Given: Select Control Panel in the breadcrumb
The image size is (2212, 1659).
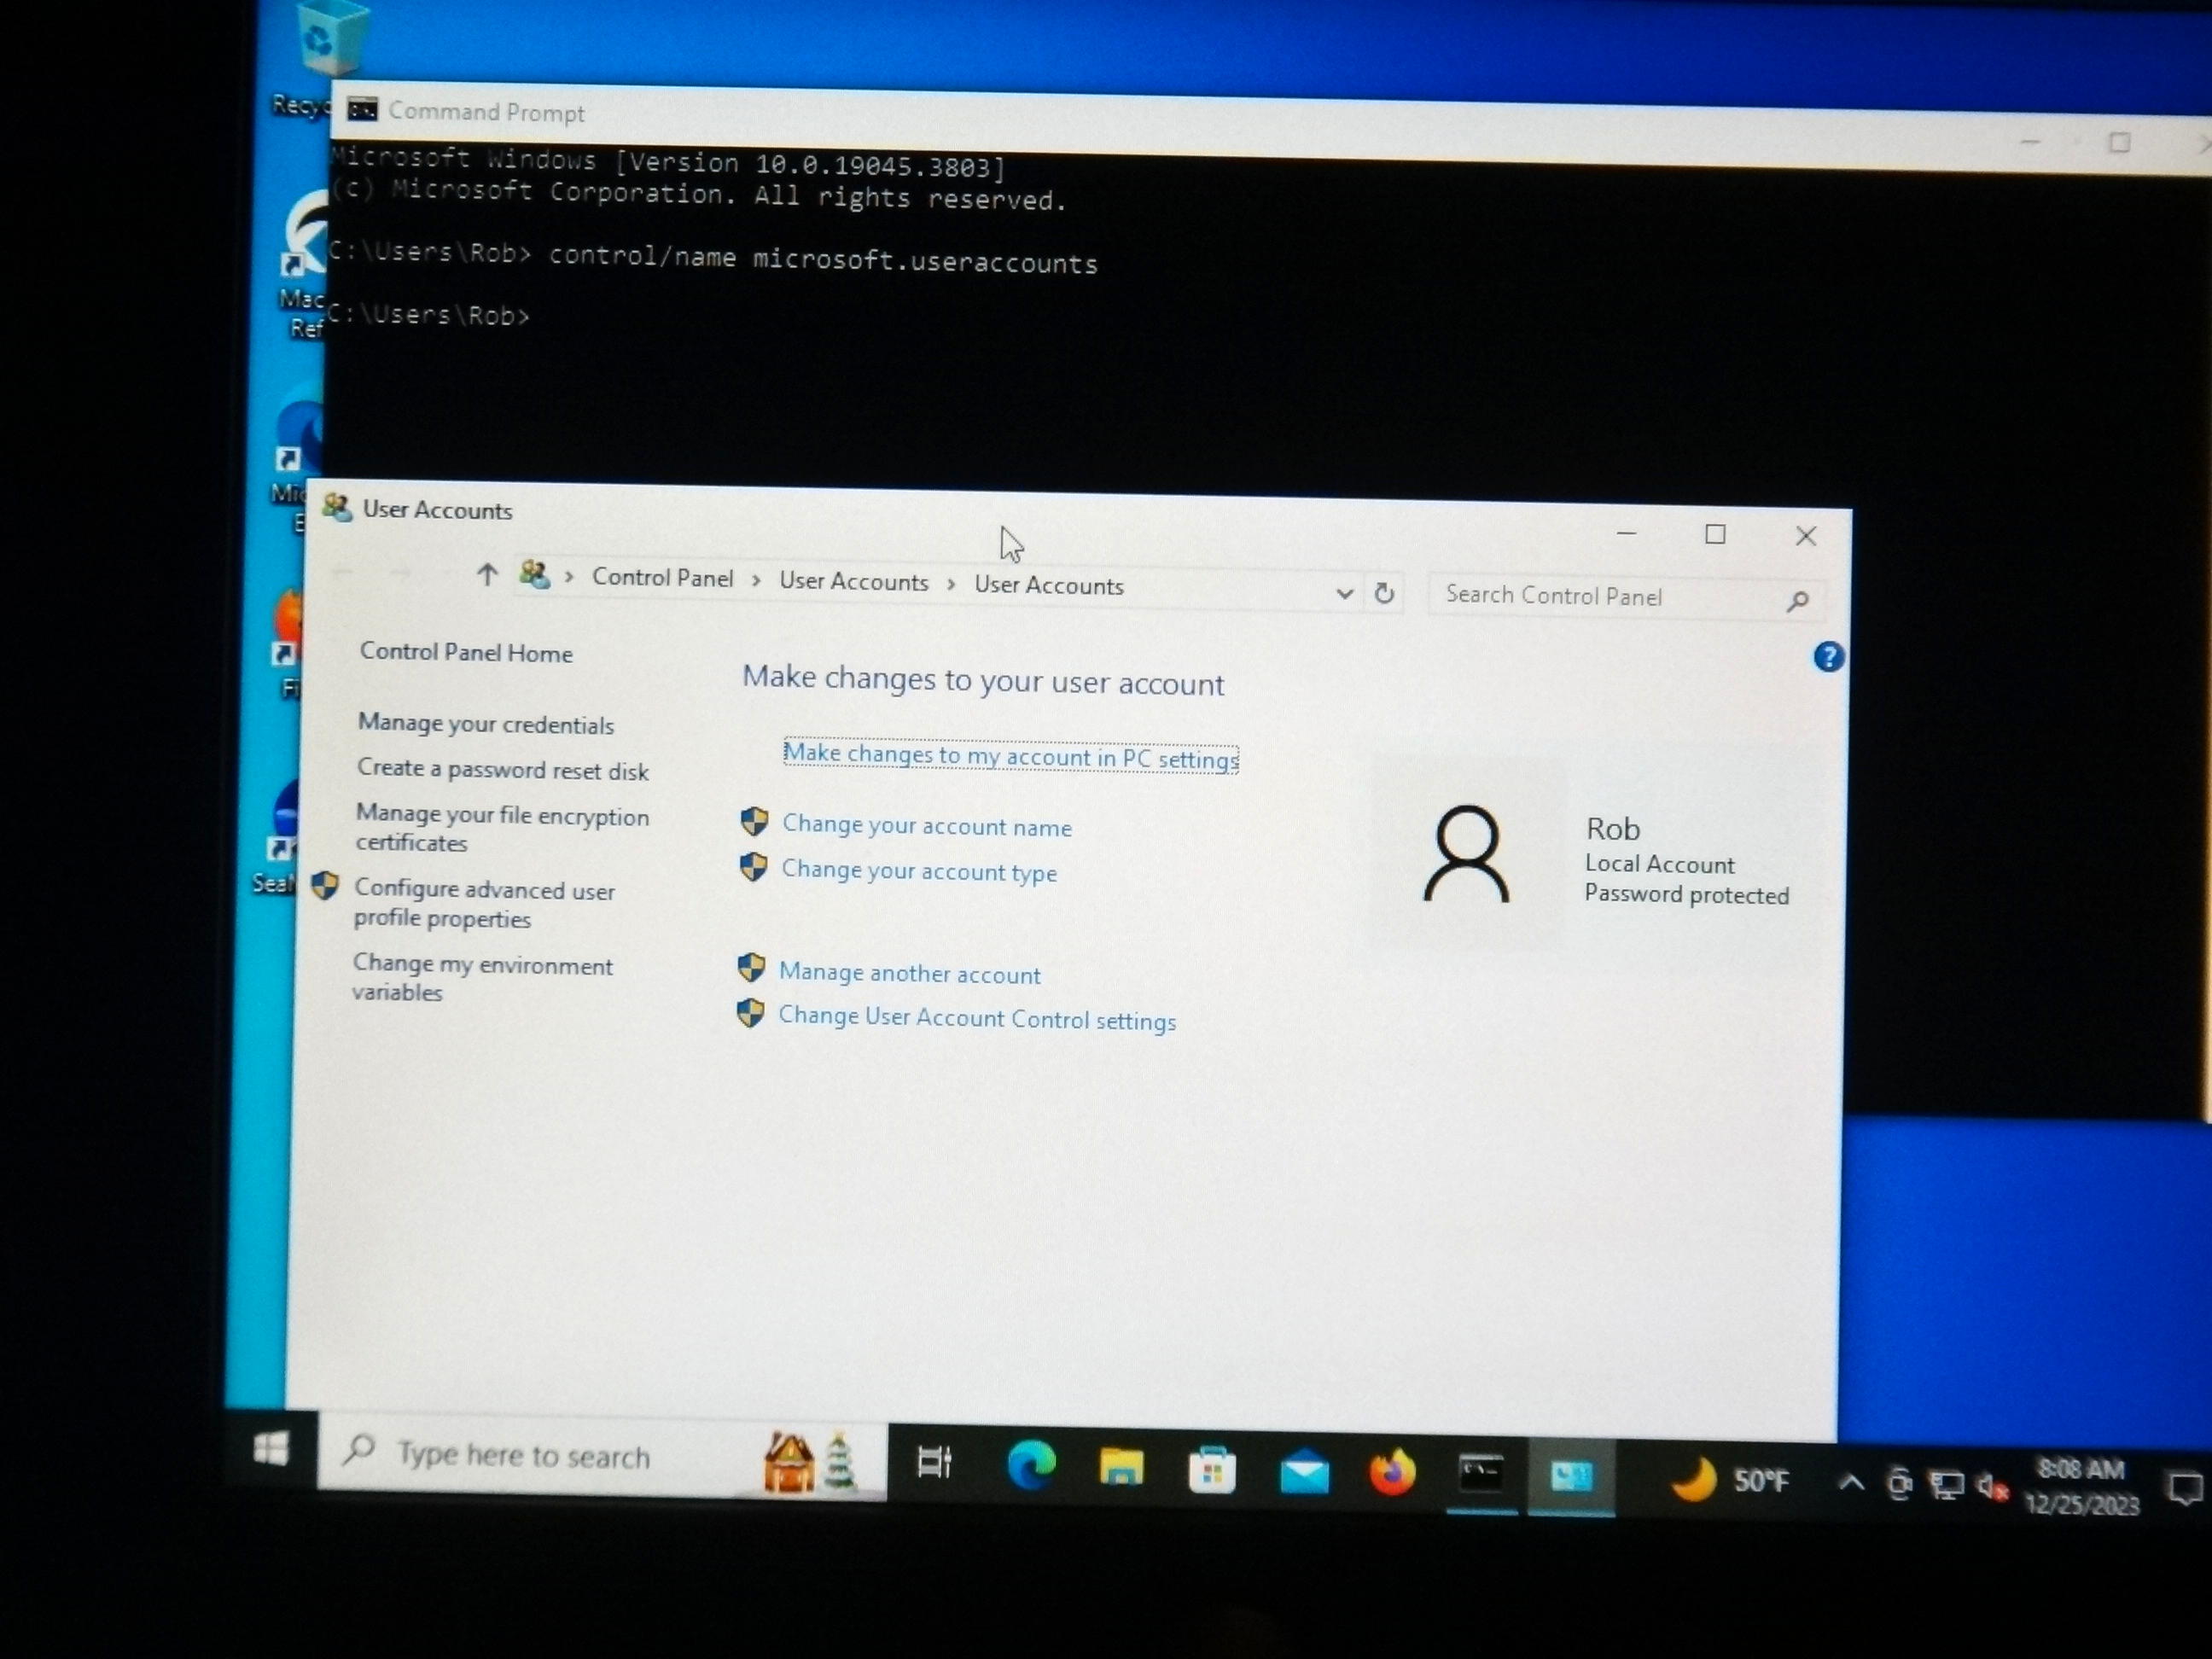Looking at the screenshot, I should (662, 578).
